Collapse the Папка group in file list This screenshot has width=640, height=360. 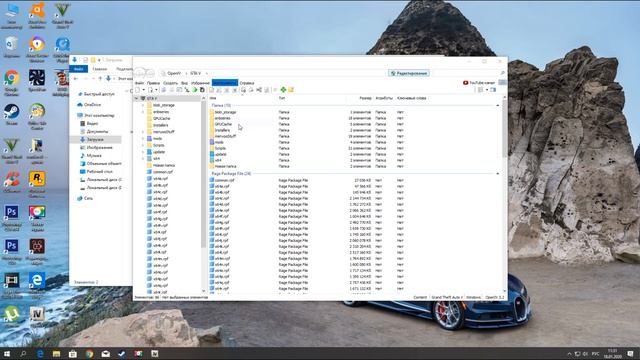(x=498, y=105)
